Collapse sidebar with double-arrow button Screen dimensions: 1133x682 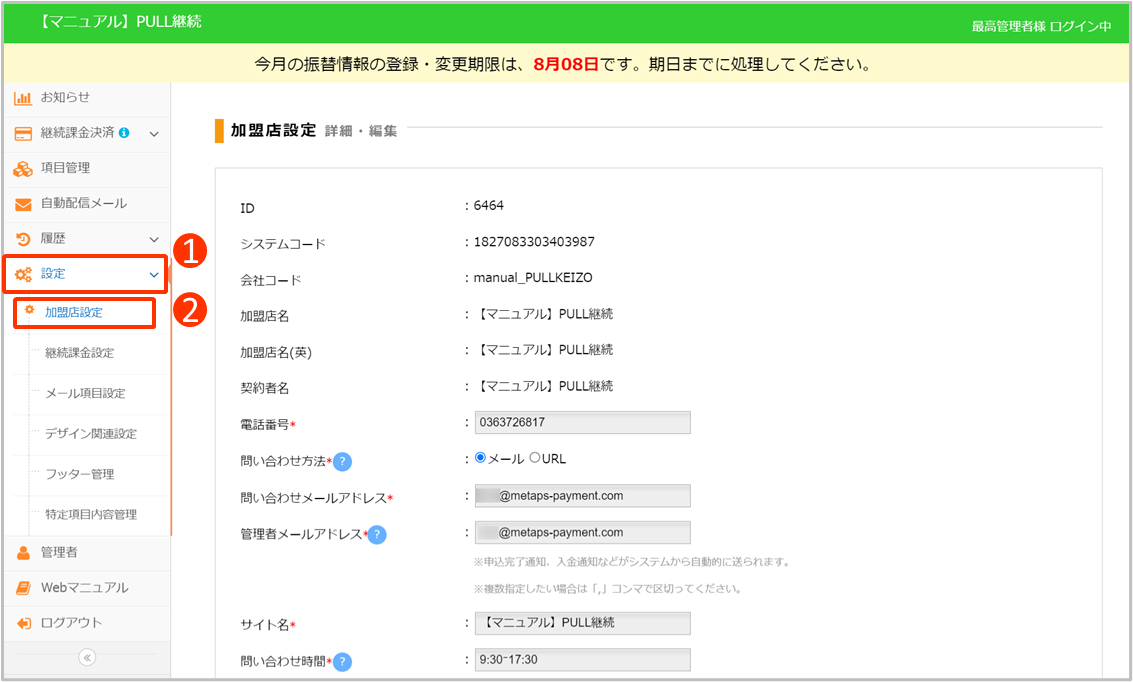point(87,657)
